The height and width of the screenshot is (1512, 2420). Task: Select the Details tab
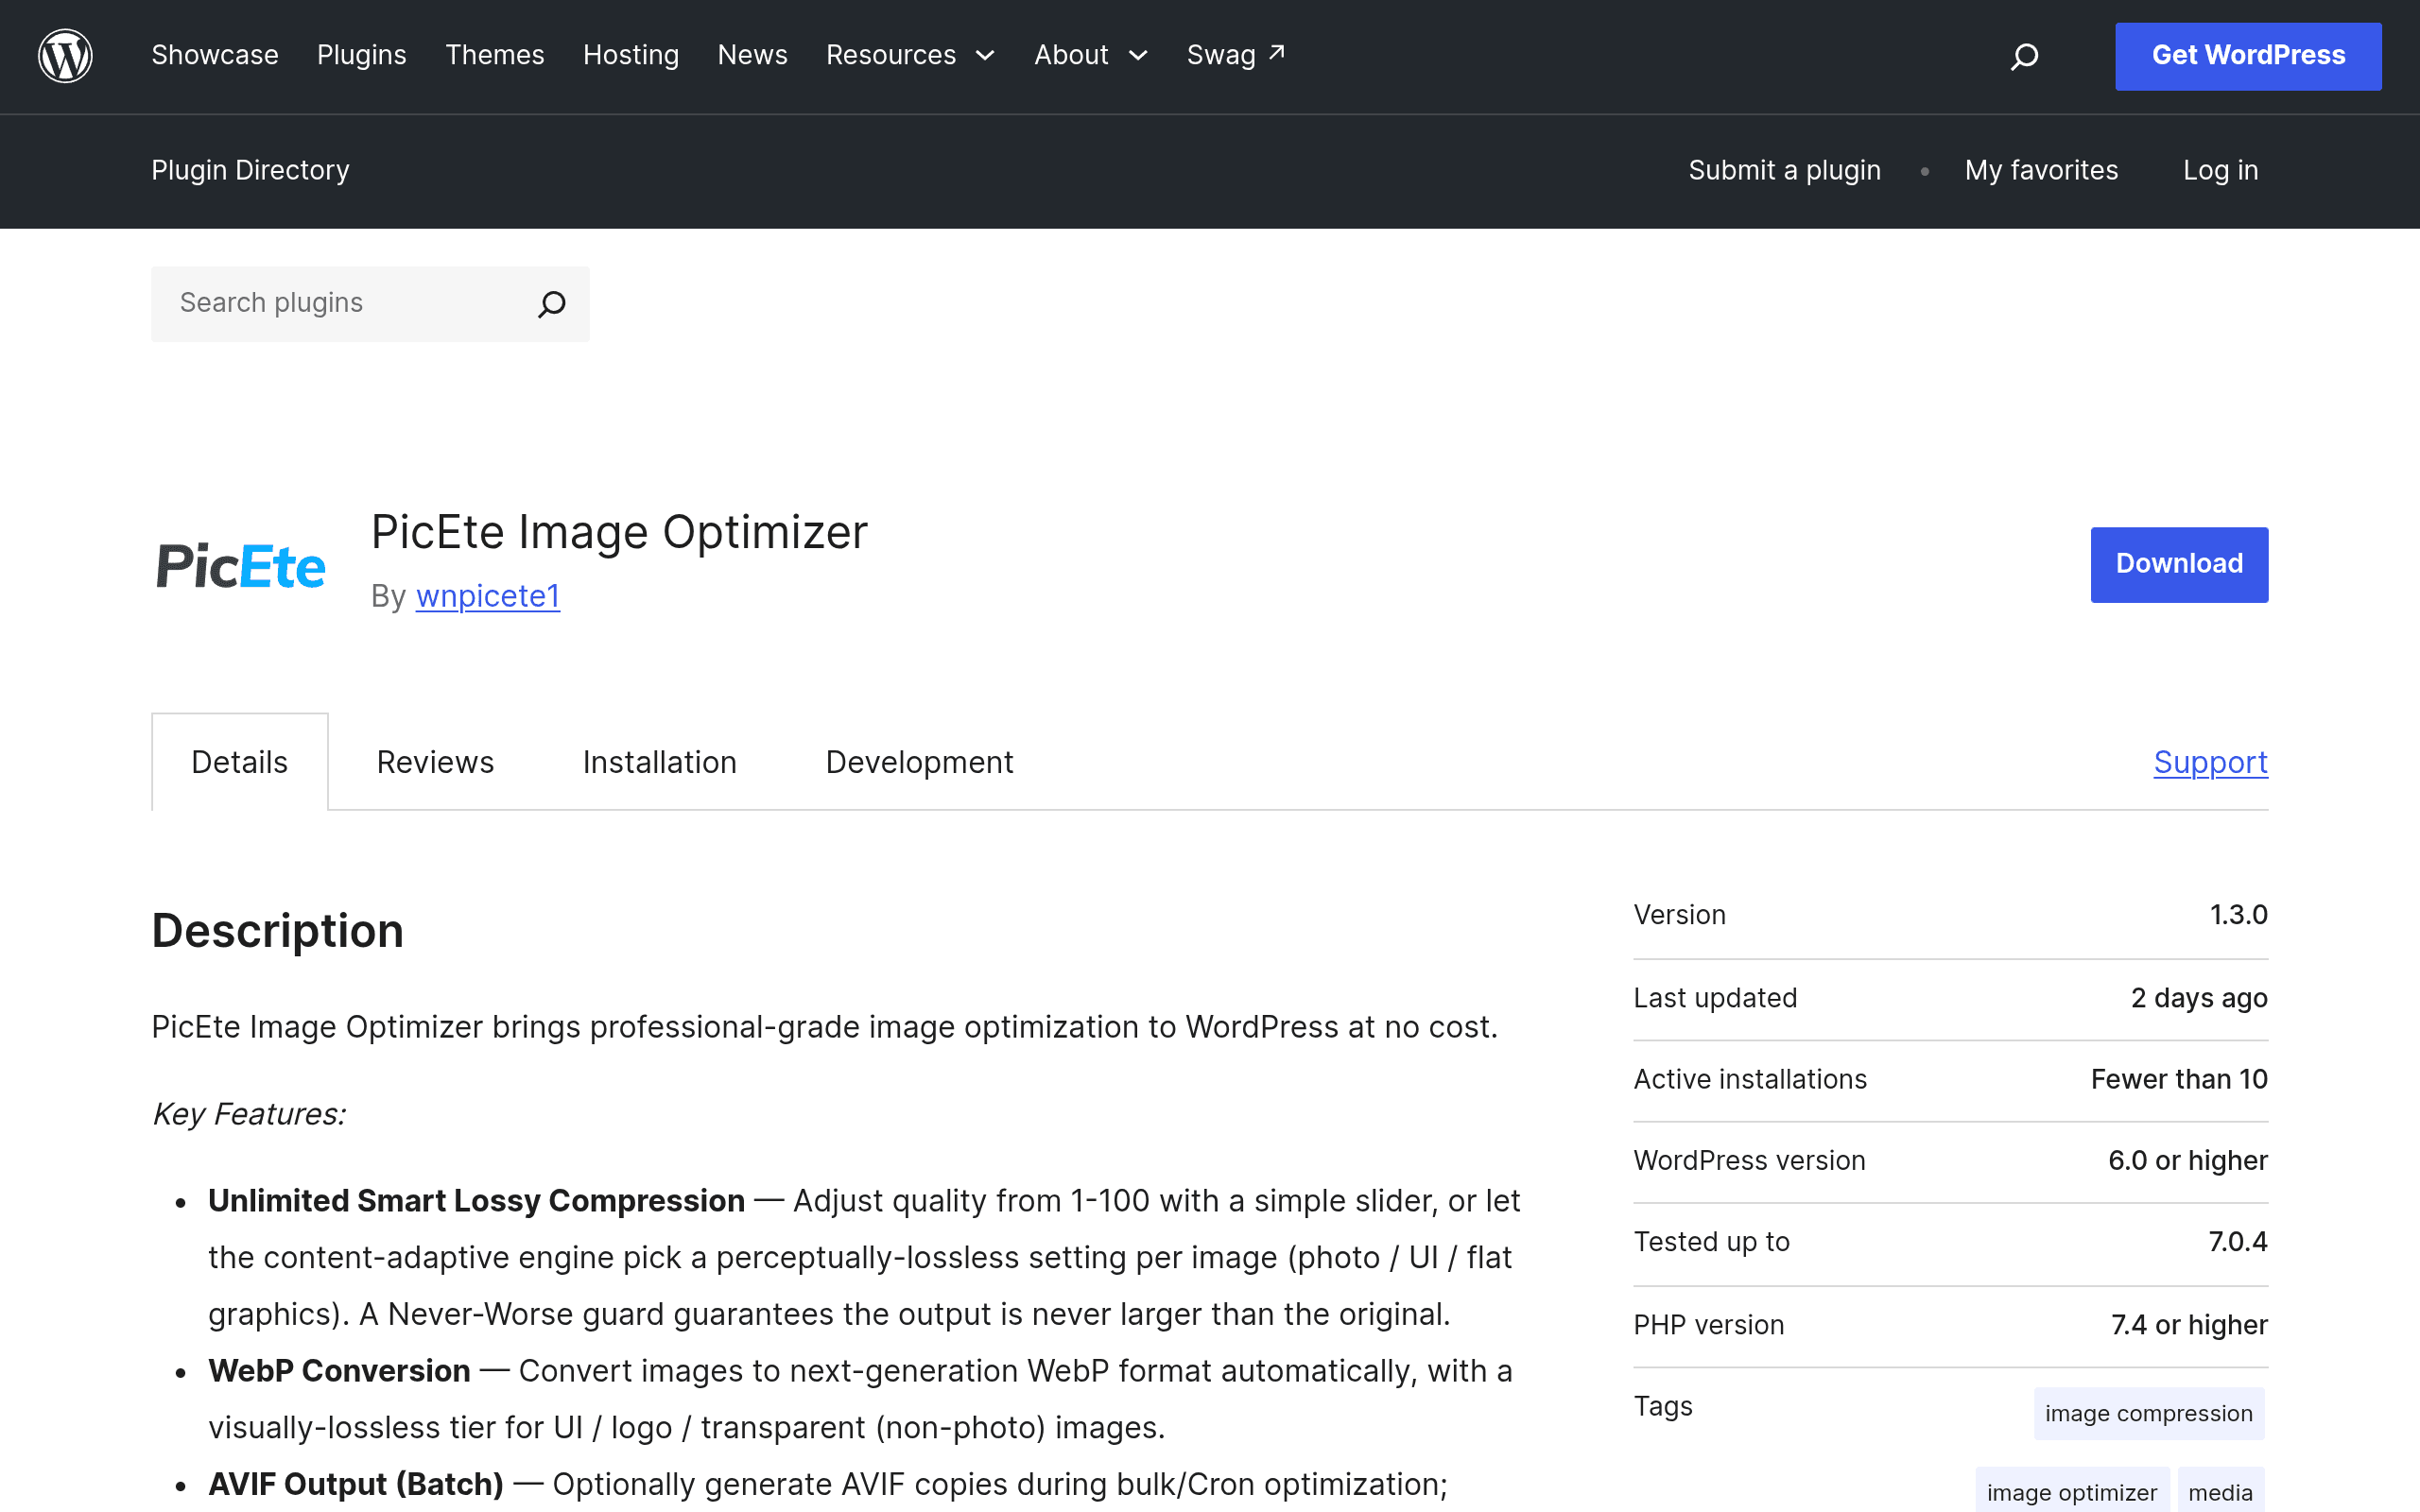240,762
